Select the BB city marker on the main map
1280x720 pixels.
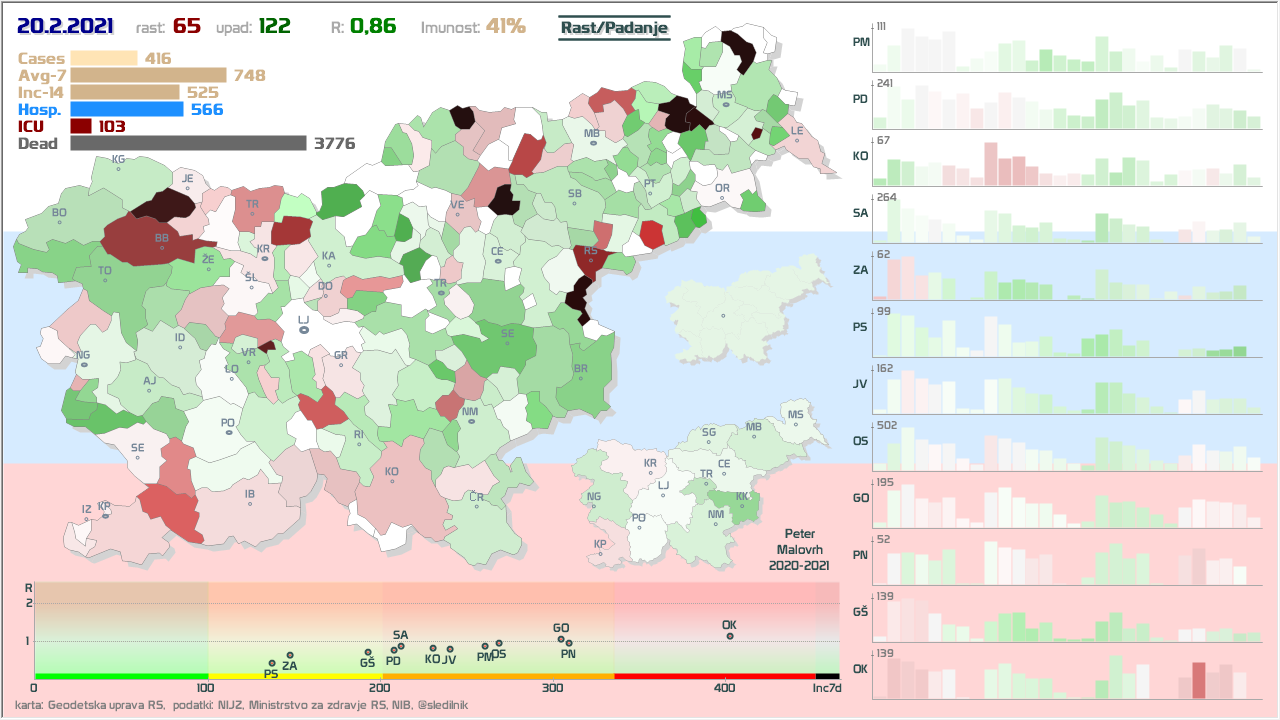(x=161, y=248)
